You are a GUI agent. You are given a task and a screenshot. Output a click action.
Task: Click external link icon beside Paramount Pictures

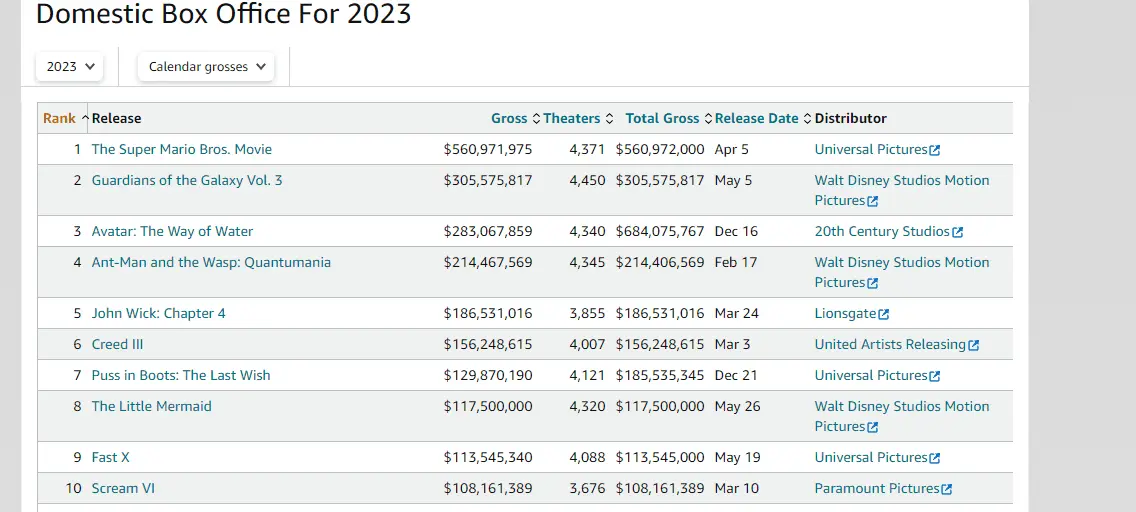(x=947, y=489)
